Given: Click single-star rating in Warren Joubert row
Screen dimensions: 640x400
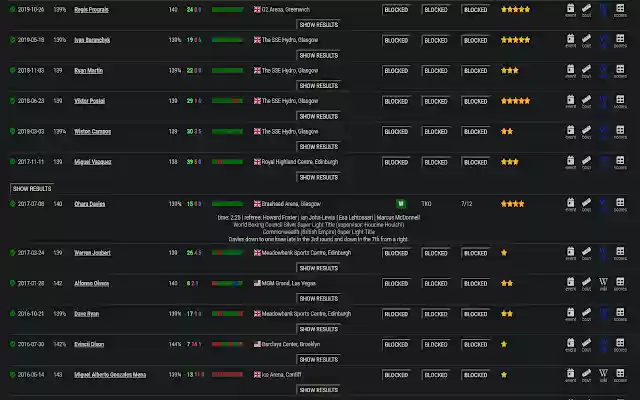Looking at the screenshot, I should pyautogui.click(x=504, y=253).
